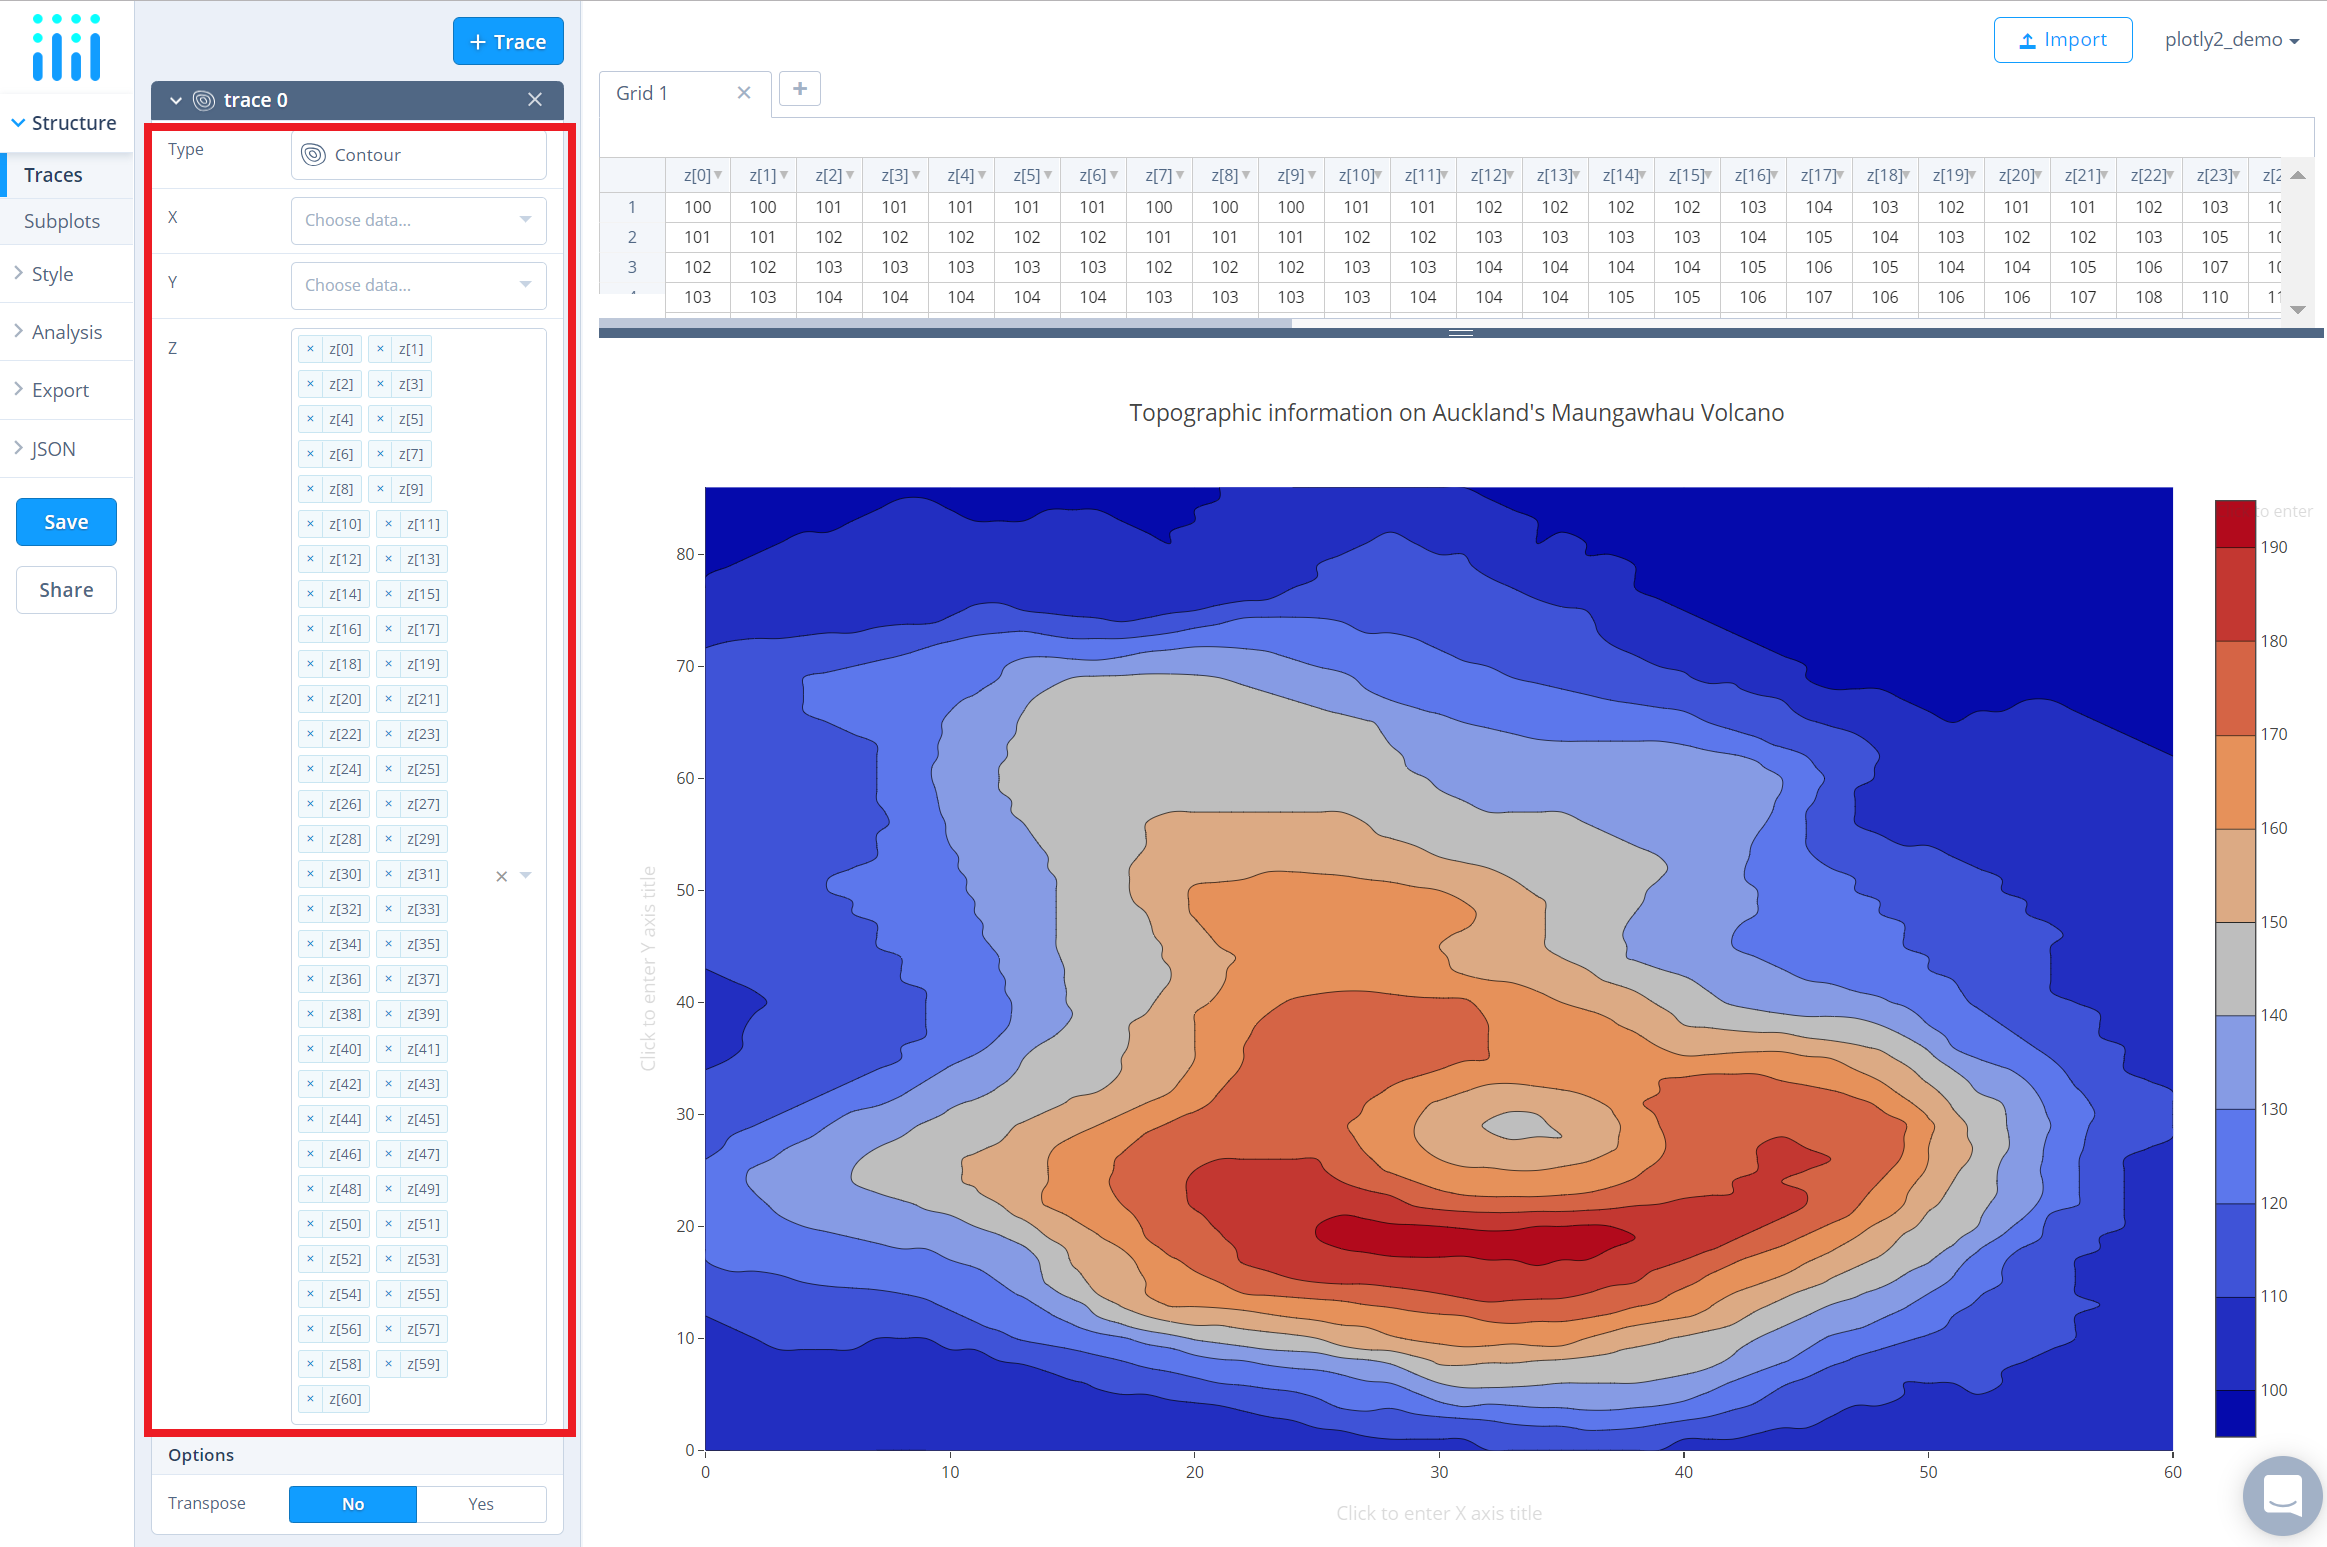Select the Style section in the sidebar
Viewport: 2327px width, 1547px height.
[52, 273]
